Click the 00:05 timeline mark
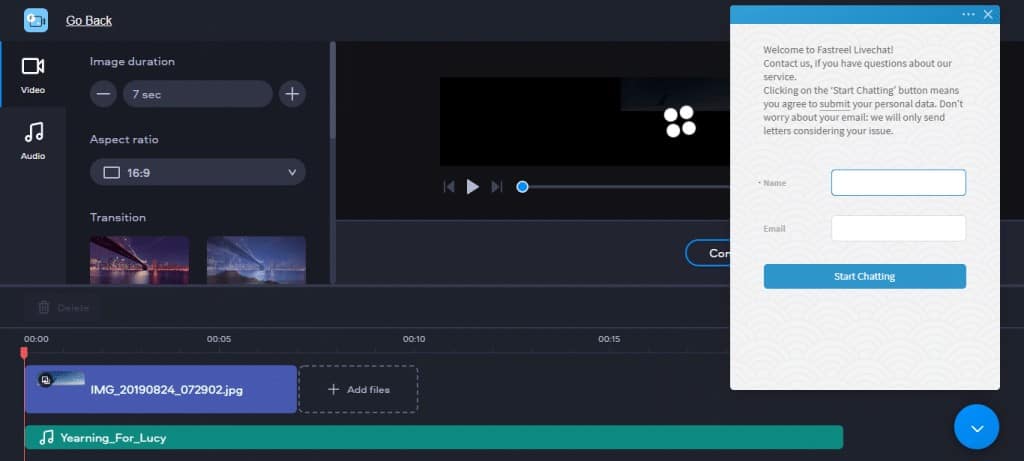Viewport: 1024px width, 461px height. pos(219,340)
